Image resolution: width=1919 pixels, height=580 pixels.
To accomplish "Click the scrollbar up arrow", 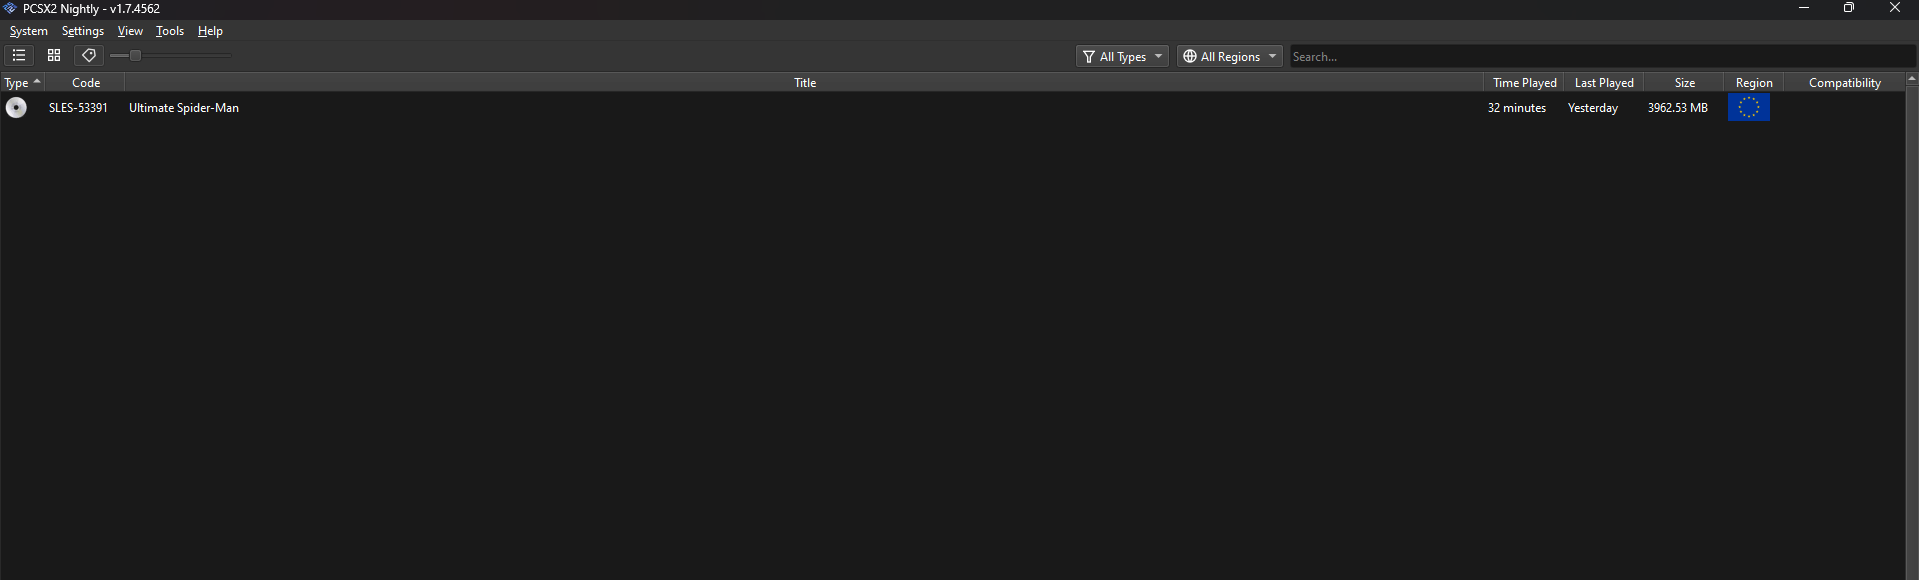I will (1912, 79).
